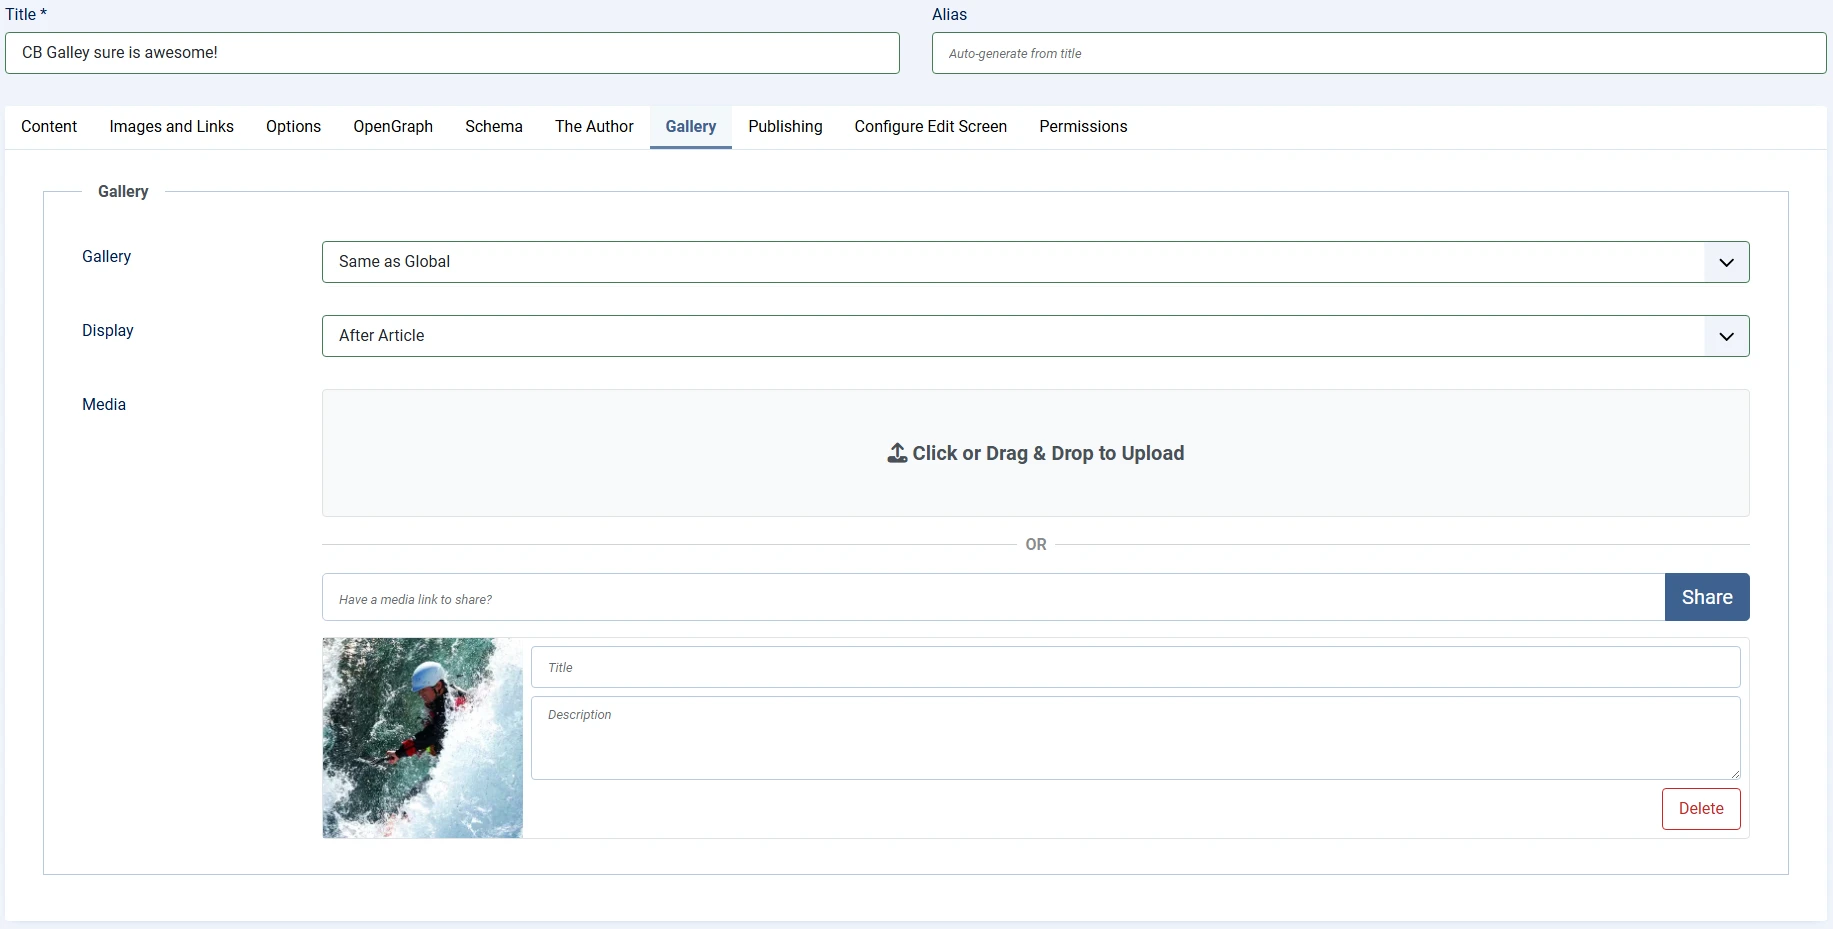Image resolution: width=1833 pixels, height=929 pixels.
Task: Click the upload icon in the drop zone
Action: tap(897, 453)
